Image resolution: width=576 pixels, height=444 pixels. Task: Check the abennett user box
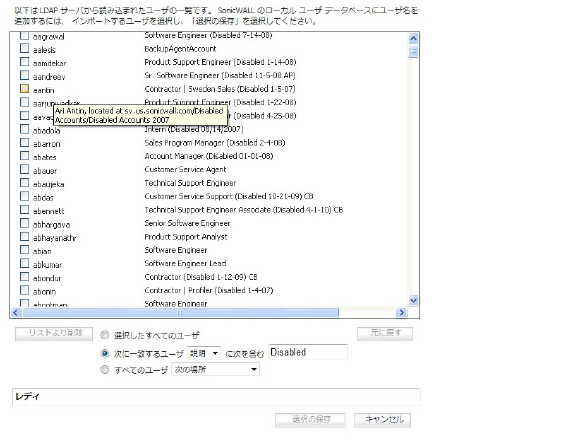coord(24,210)
